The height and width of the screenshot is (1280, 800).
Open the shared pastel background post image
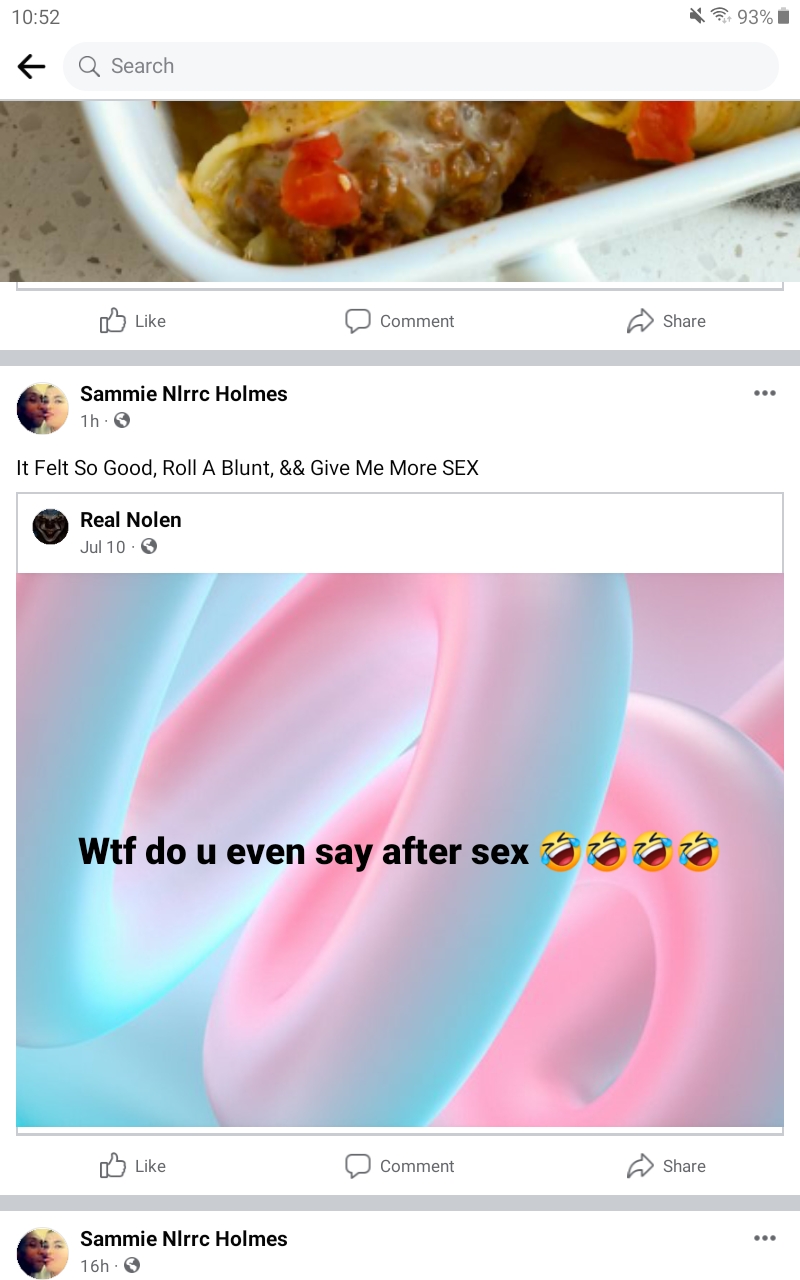click(400, 850)
